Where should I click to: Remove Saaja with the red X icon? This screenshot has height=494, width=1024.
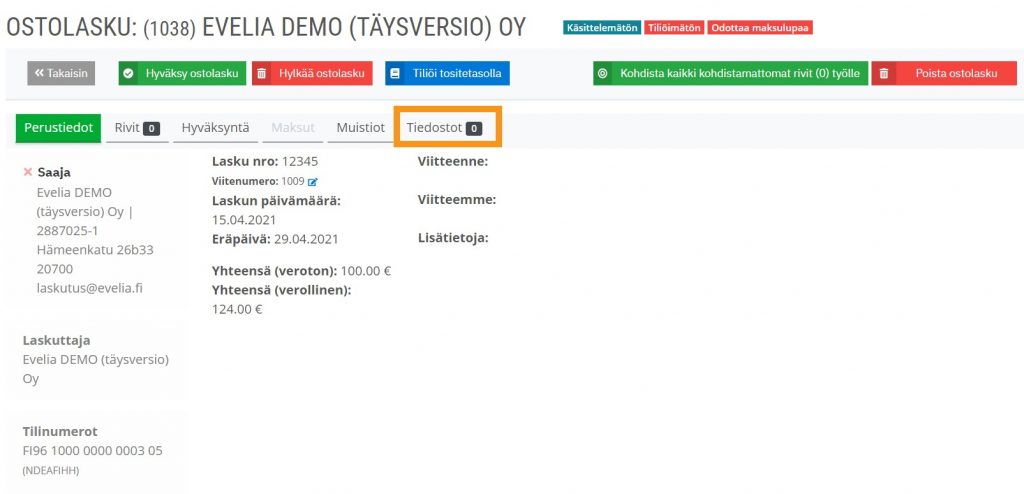pyautogui.click(x=27, y=172)
